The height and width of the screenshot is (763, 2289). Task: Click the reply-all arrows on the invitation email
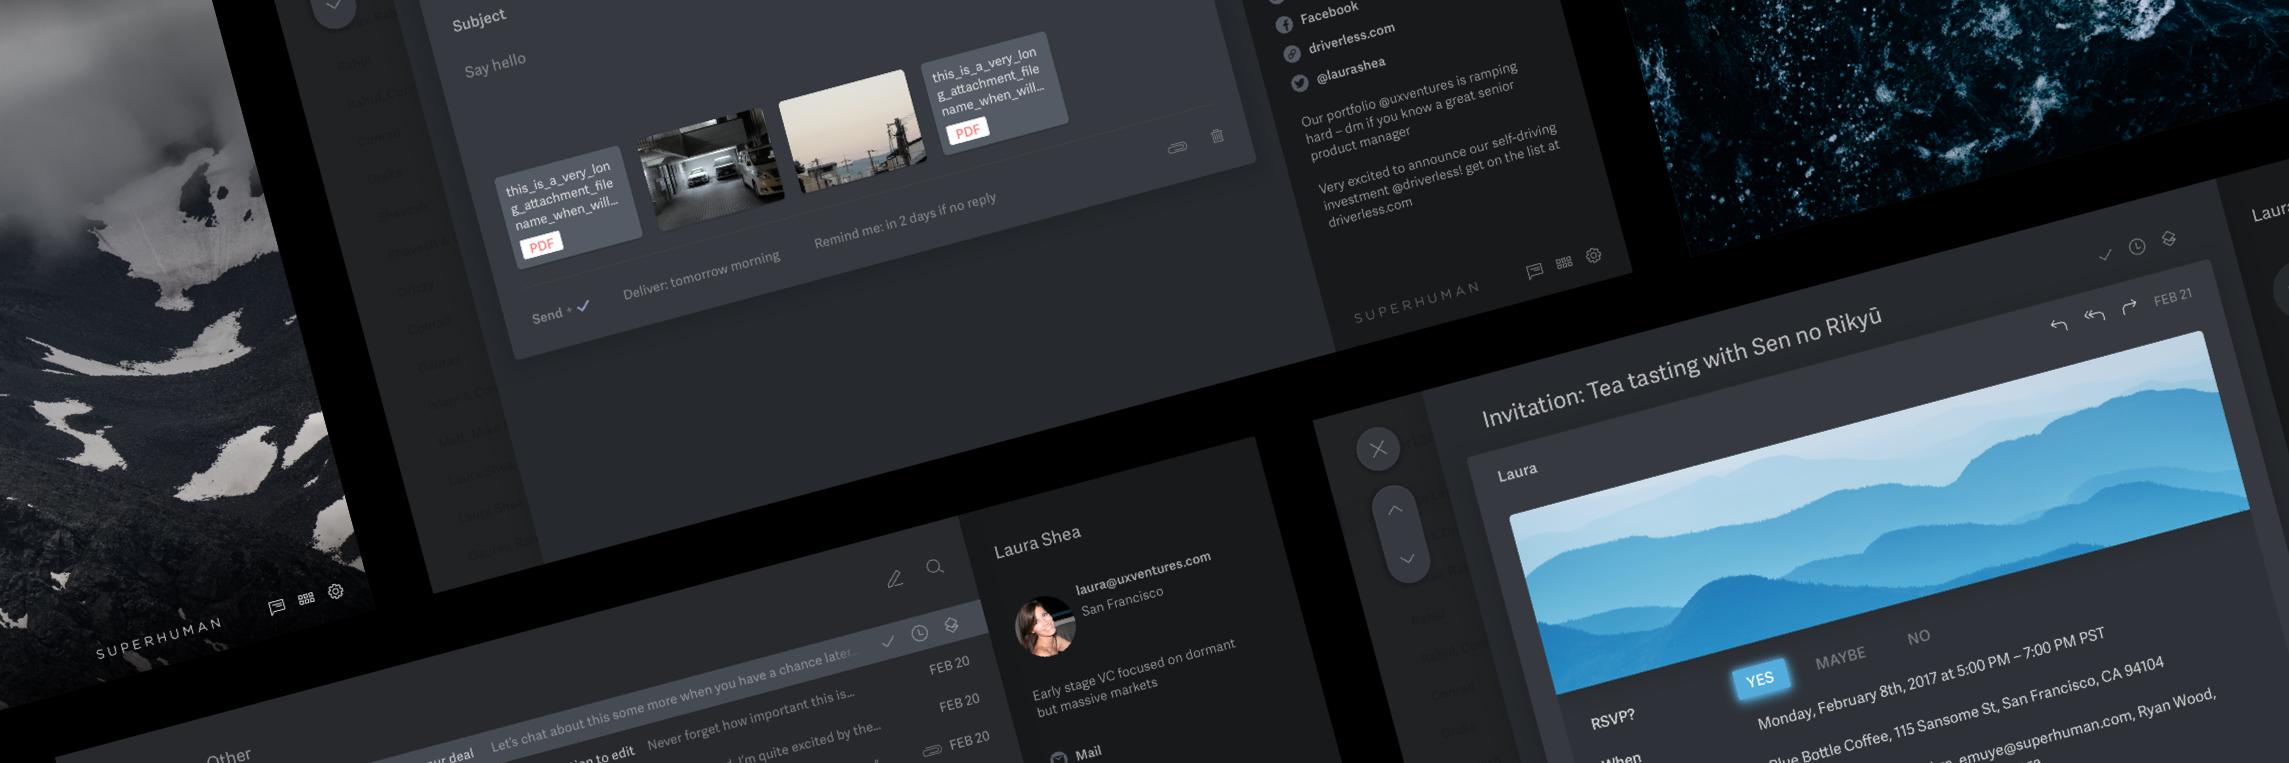click(x=2094, y=315)
